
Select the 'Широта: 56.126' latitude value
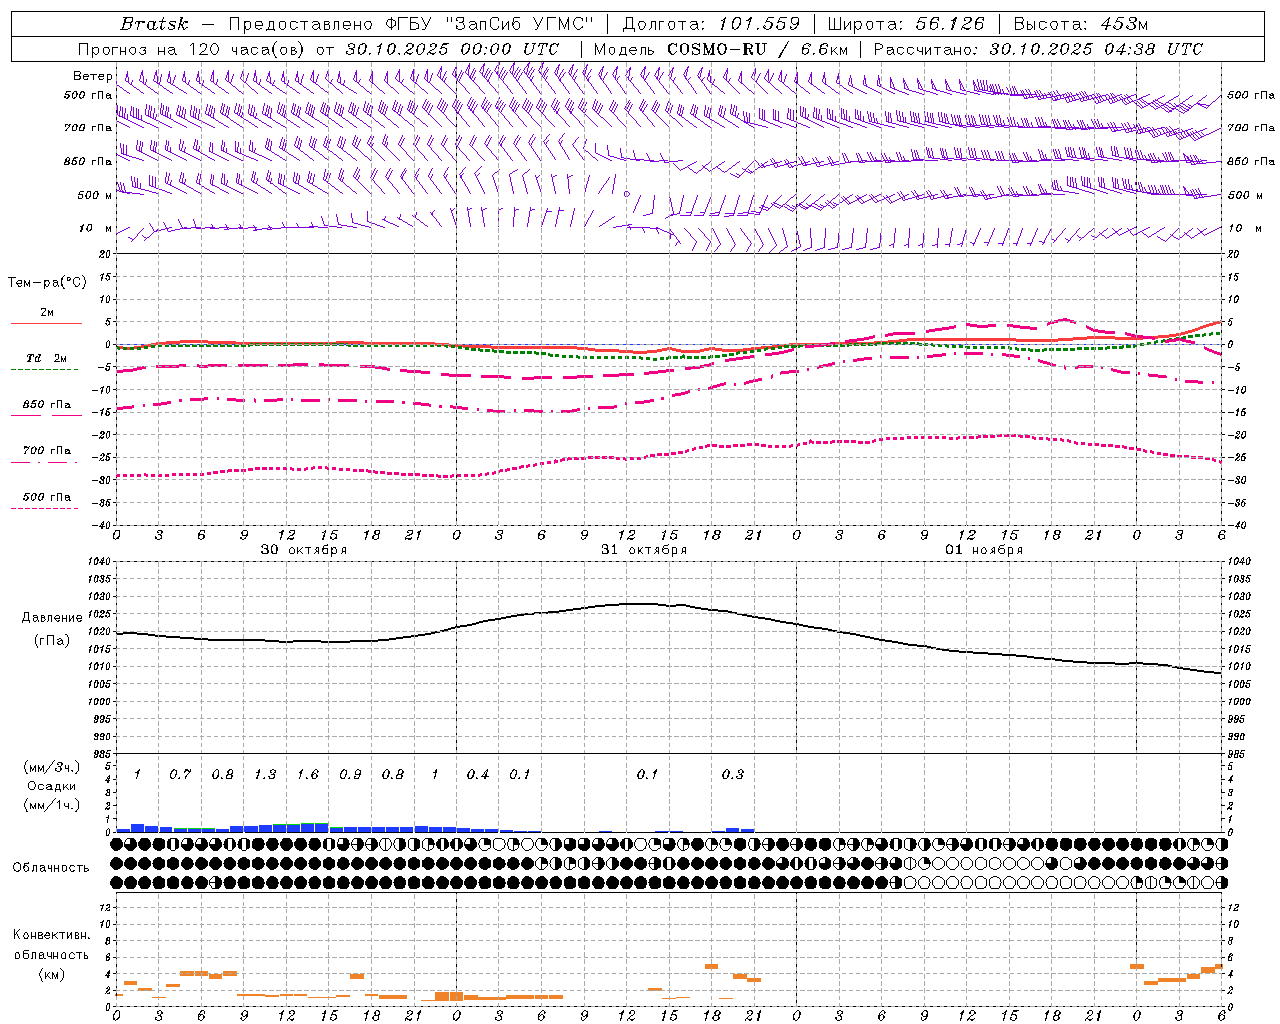[x=906, y=24]
